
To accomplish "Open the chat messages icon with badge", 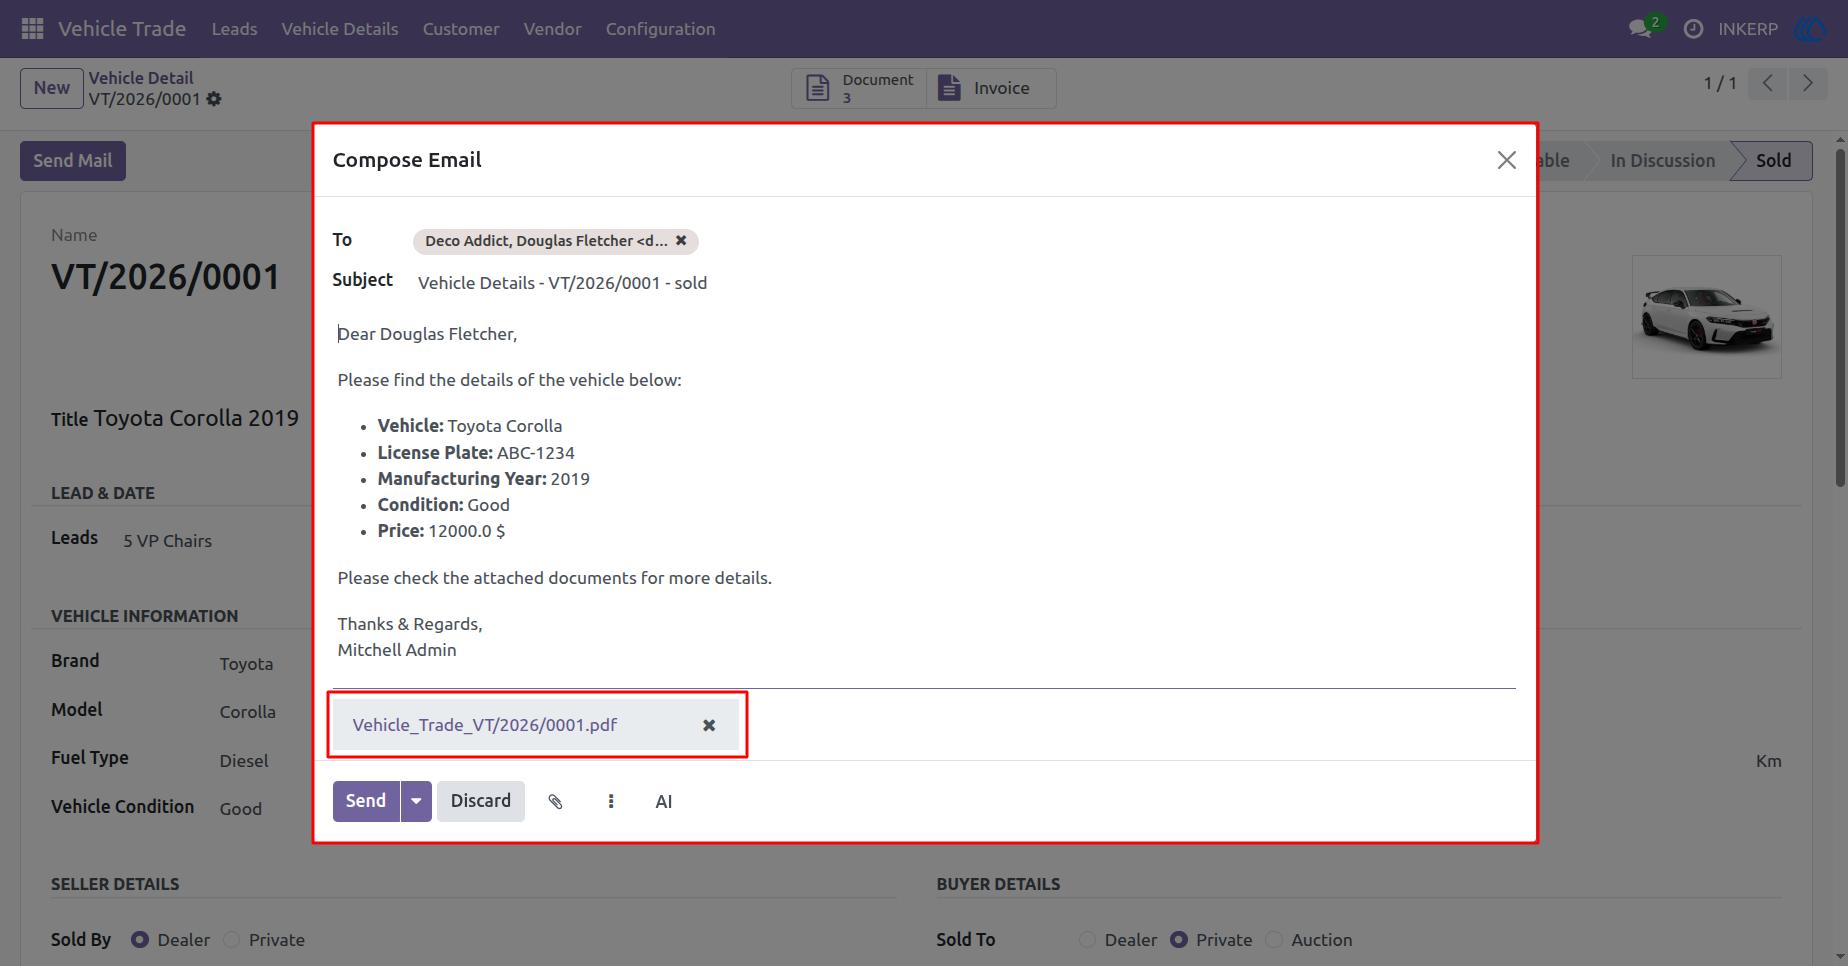I will [x=1641, y=28].
